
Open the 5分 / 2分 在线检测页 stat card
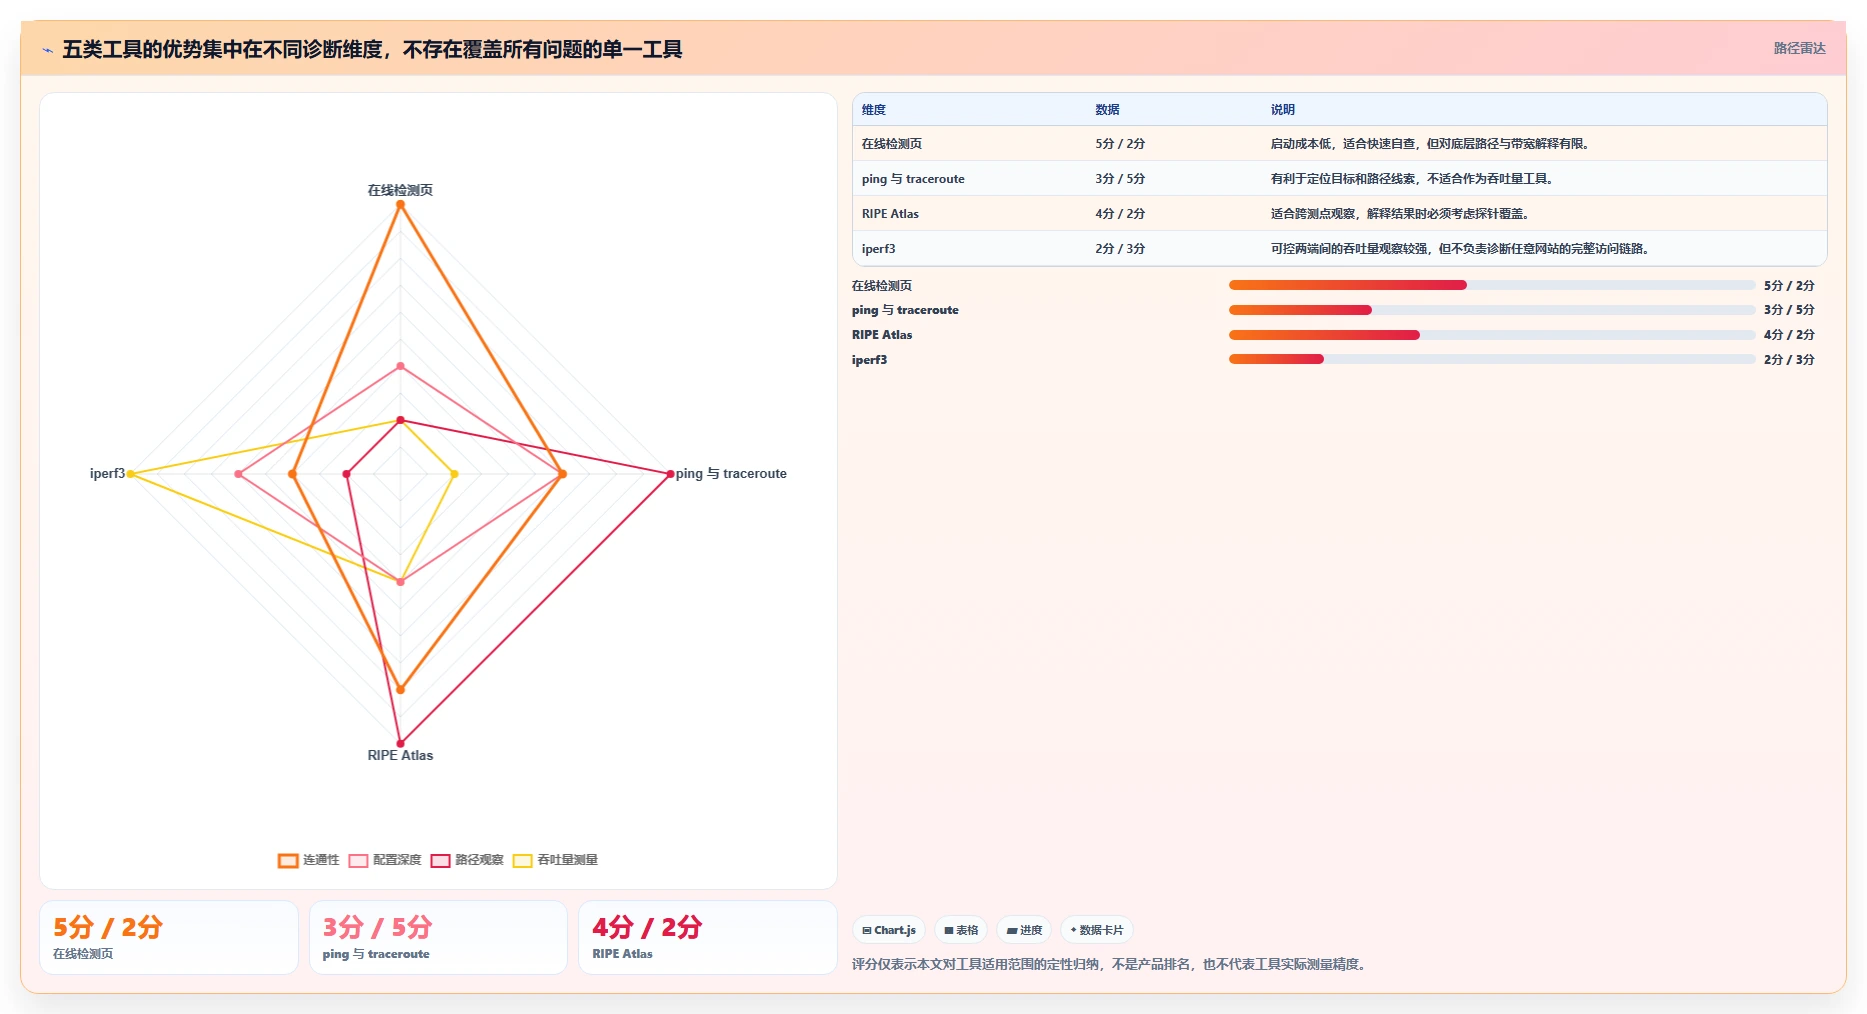click(169, 937)
